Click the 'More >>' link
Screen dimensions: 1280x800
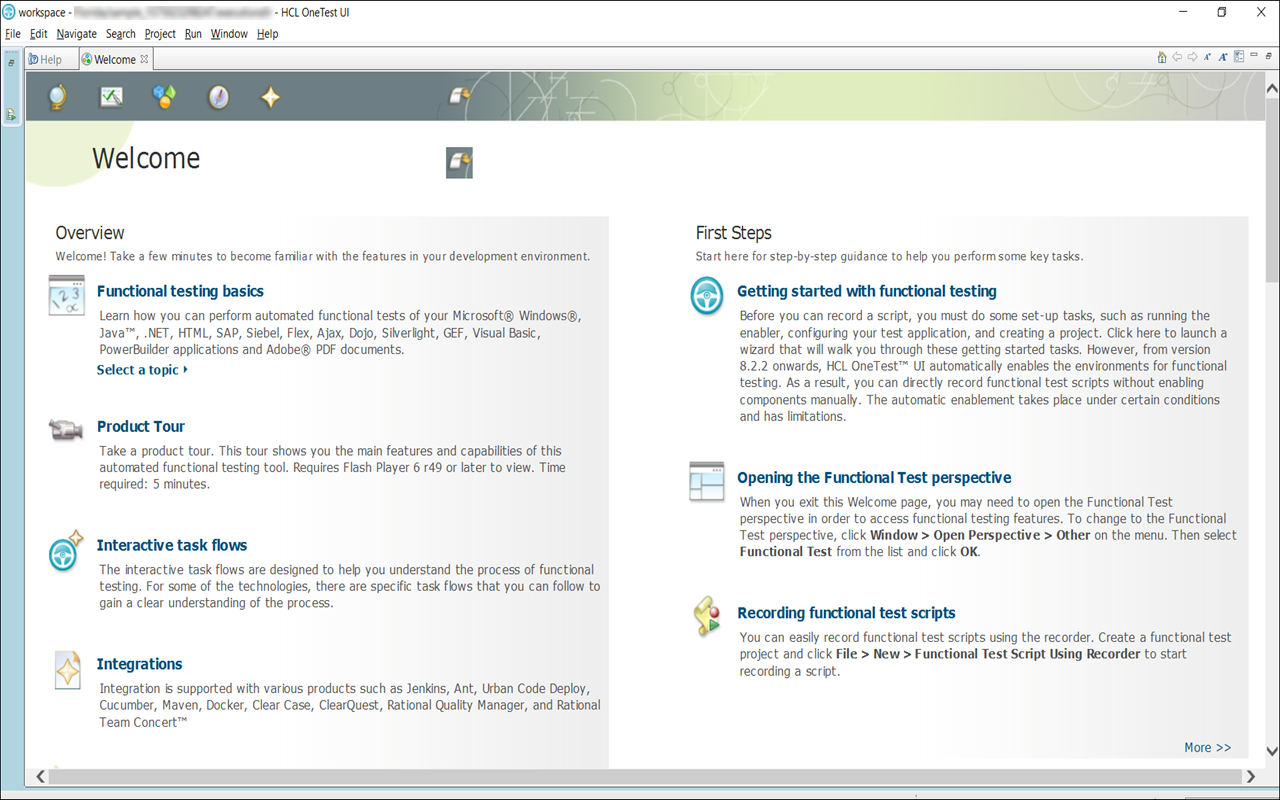[x=1207, y=747]
